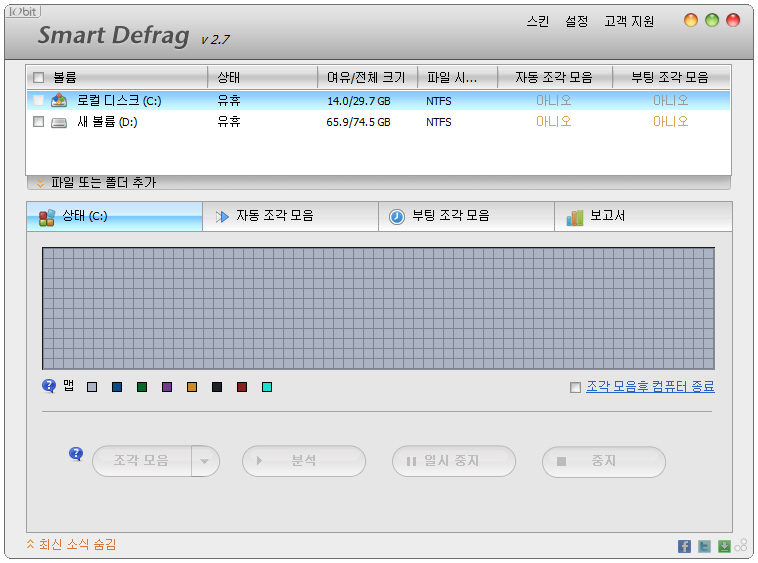Click the blue map legend swatch
This screenshot has width=758, height=563.
point(117,387)
